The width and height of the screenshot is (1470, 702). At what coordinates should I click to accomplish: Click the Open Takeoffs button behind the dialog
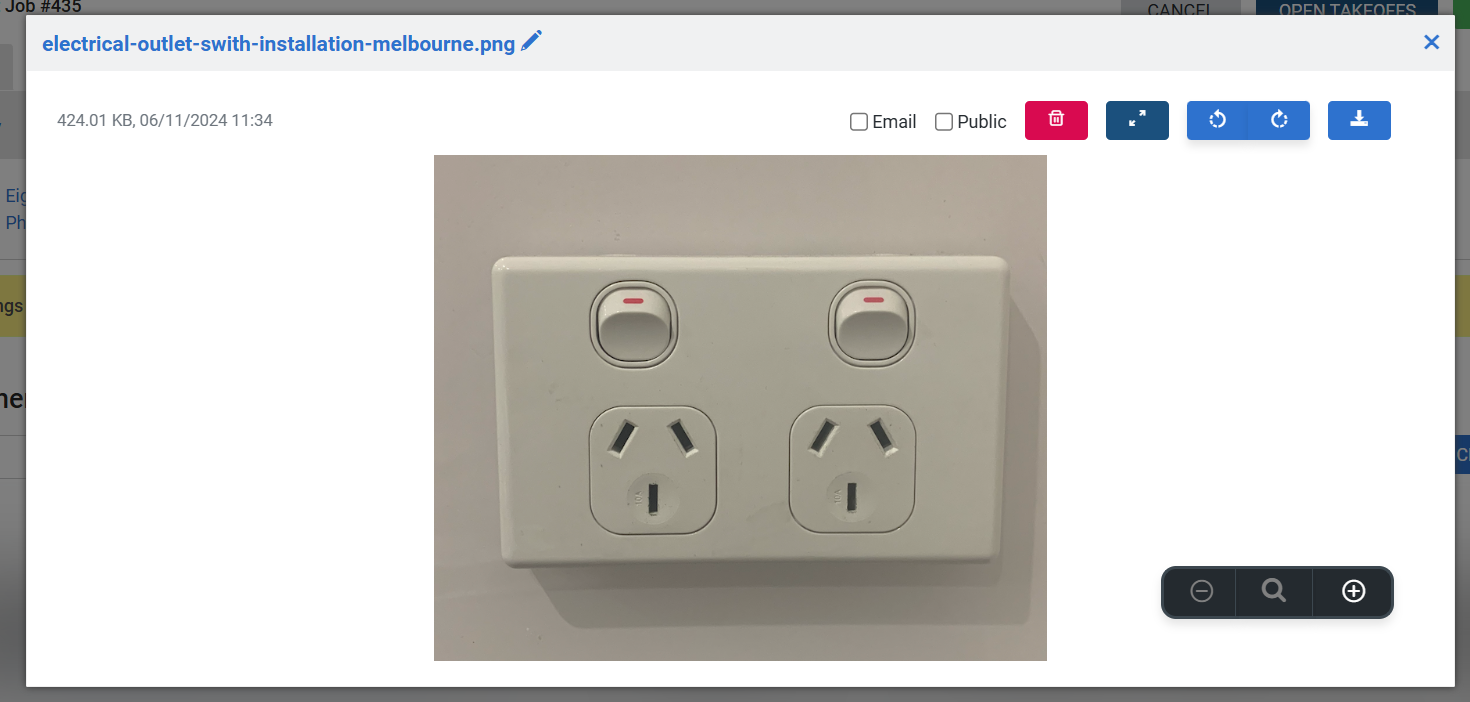[1347, 8]
